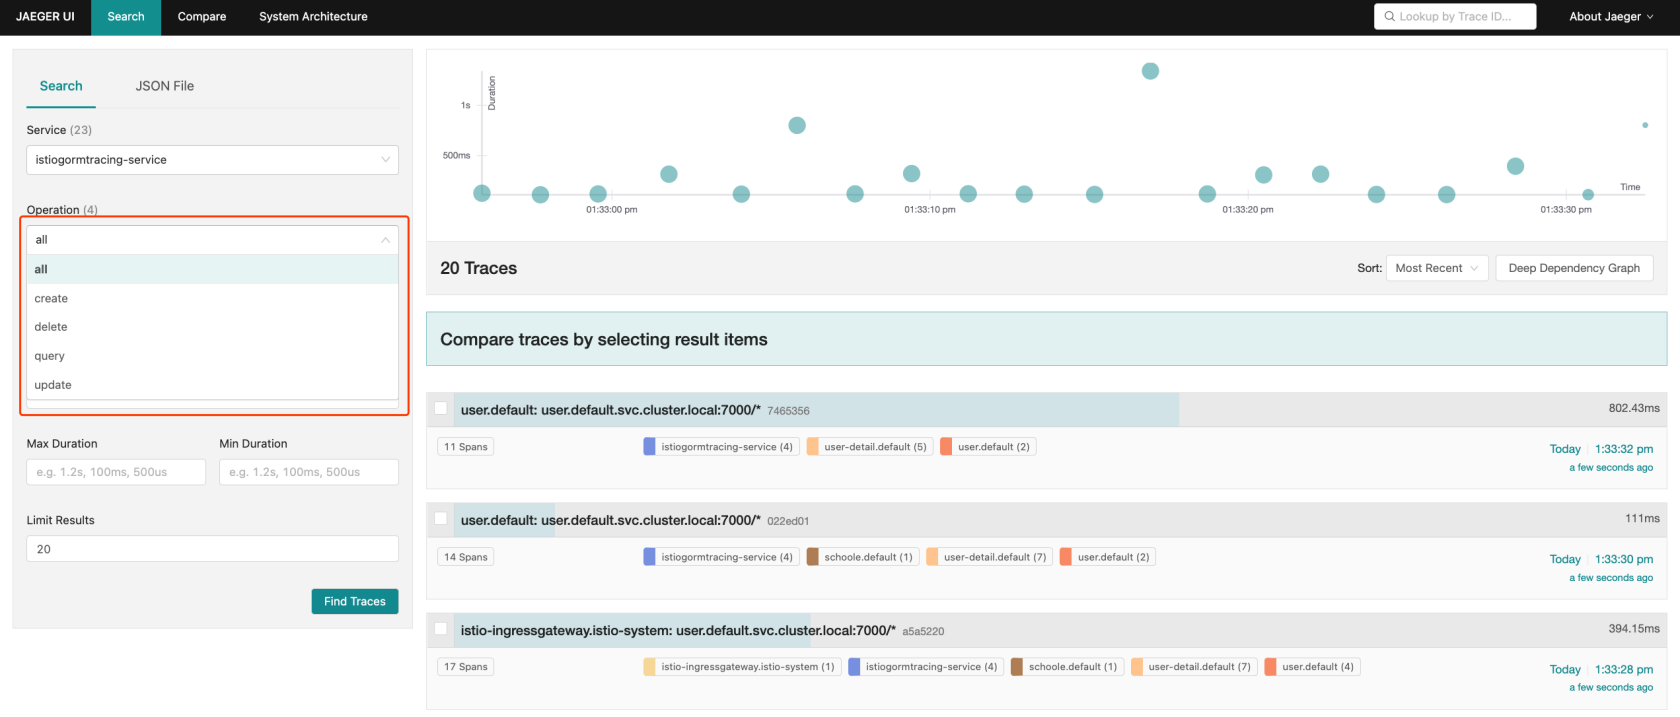The image size is (1680, 717).
Task: Click the chevron arrow of the Service dropdown
Action: (385, 160)
